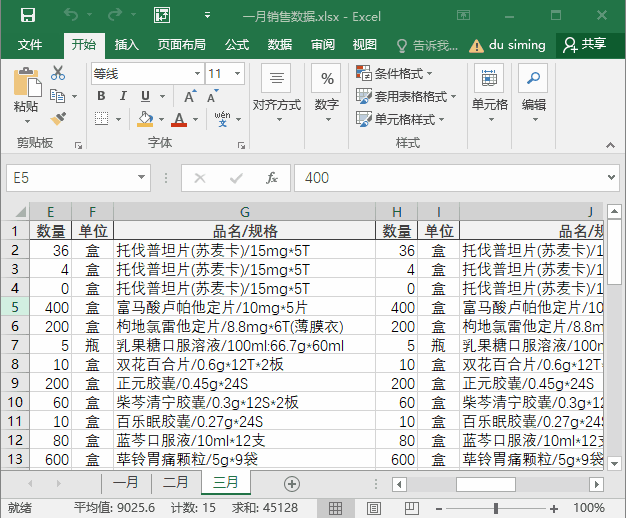Screen dimensions: 626x518
Task: Toggle Underline formatting
Action: 145,96
